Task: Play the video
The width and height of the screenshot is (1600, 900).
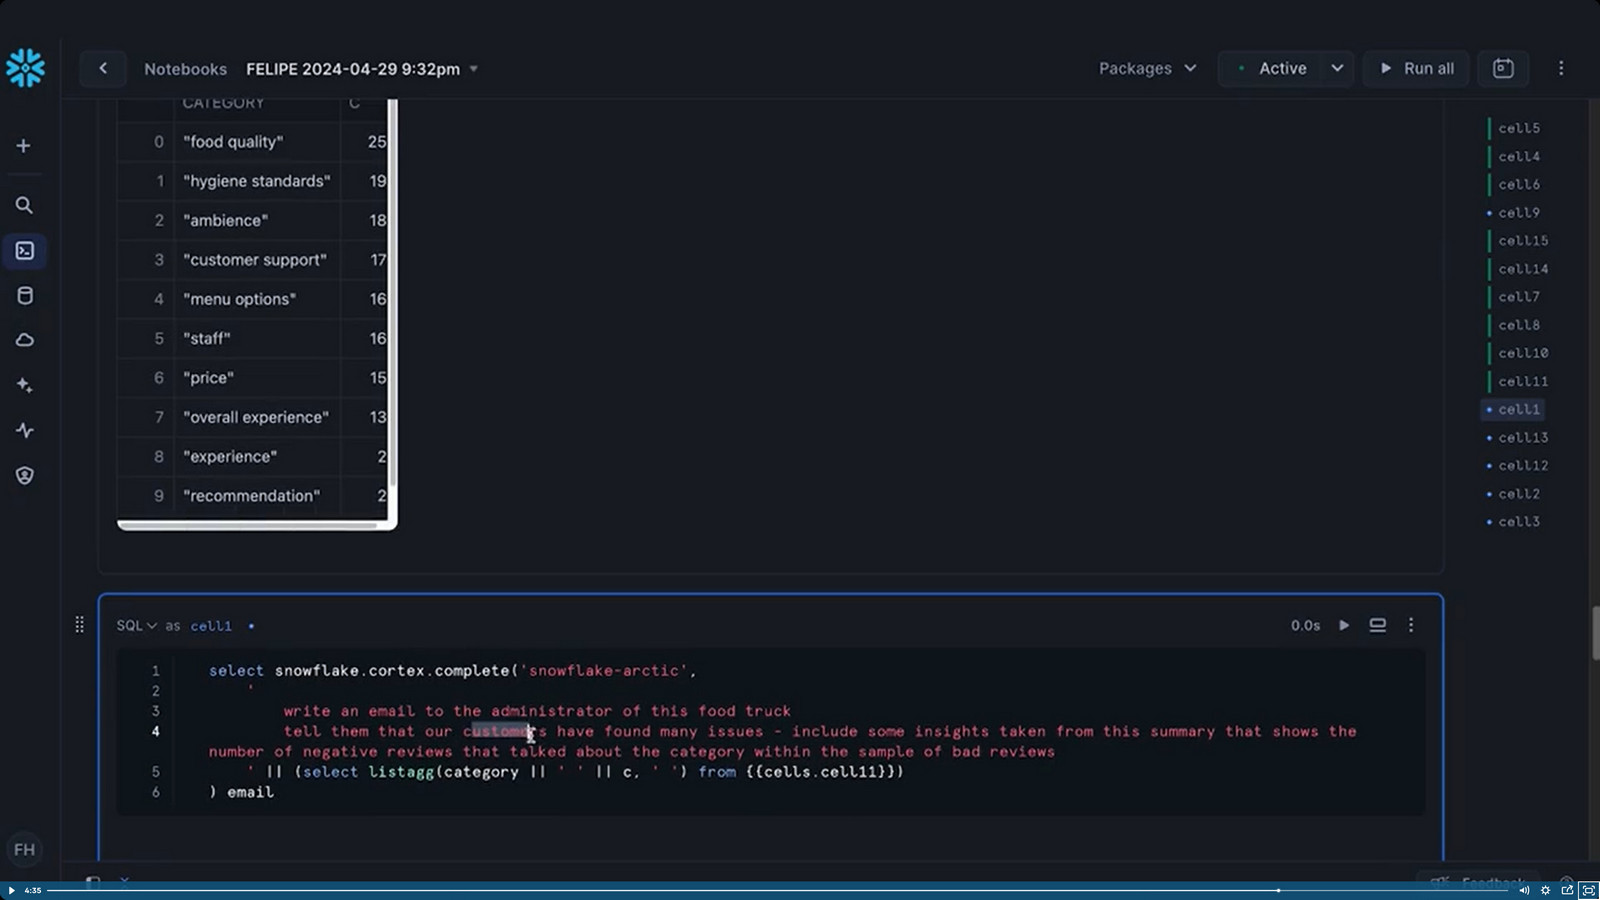Action: point(11,890)
